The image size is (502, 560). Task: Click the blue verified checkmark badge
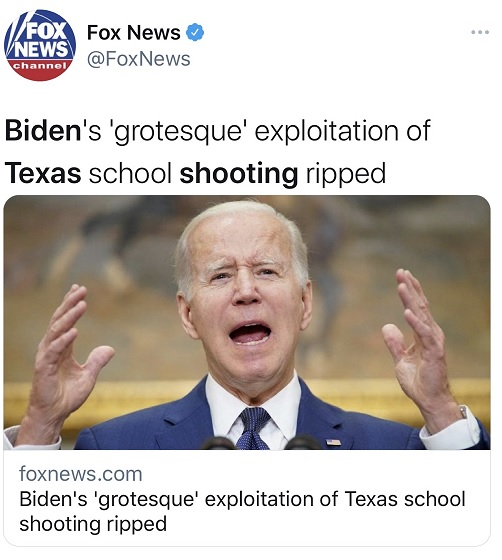click(x=195, y=32)
